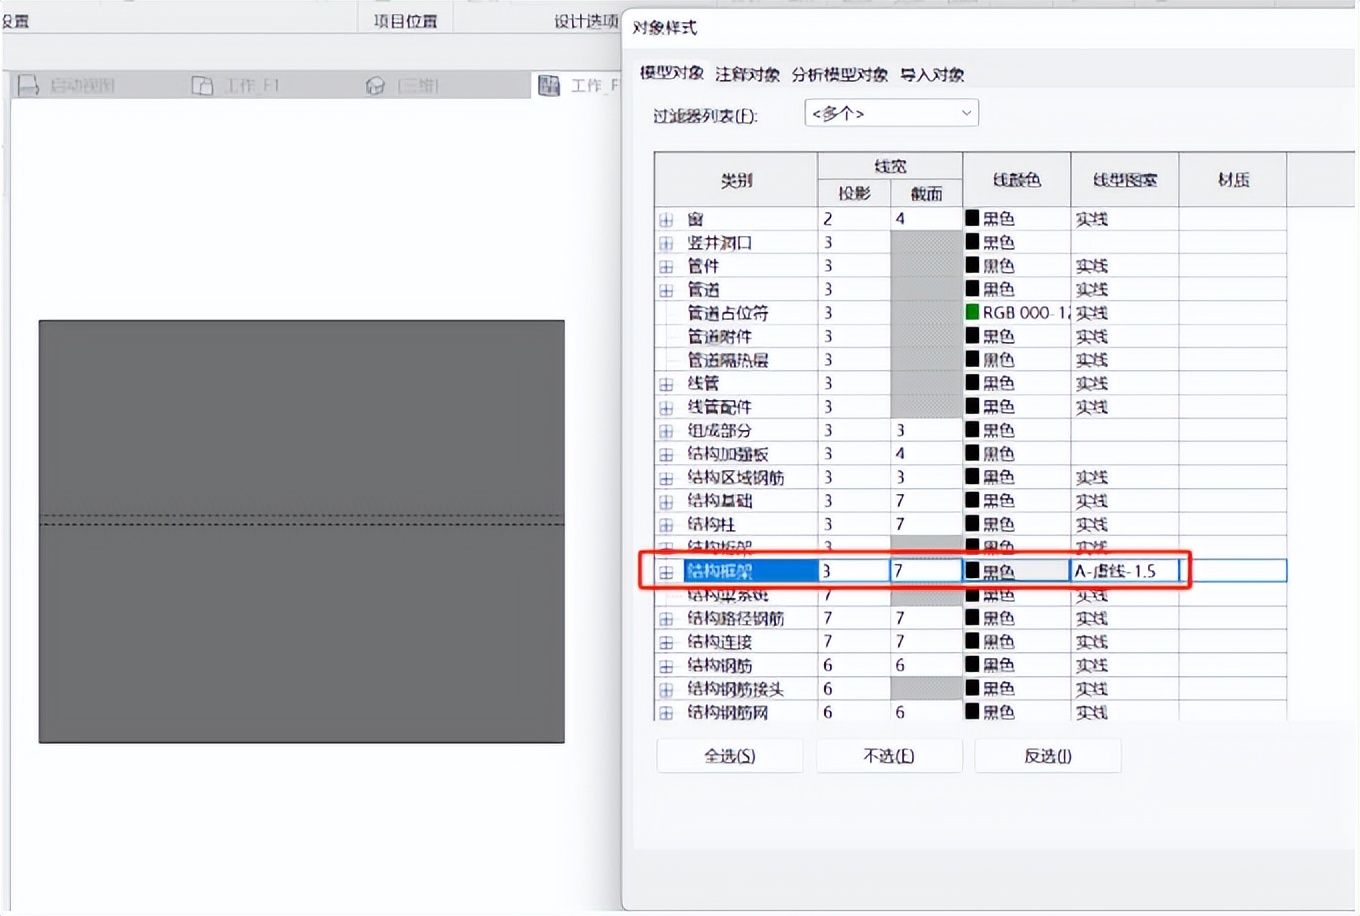The height and width of the screenshot is (916, 1360).
Task: Click the 材质 column header
Action: [1233, 180]
